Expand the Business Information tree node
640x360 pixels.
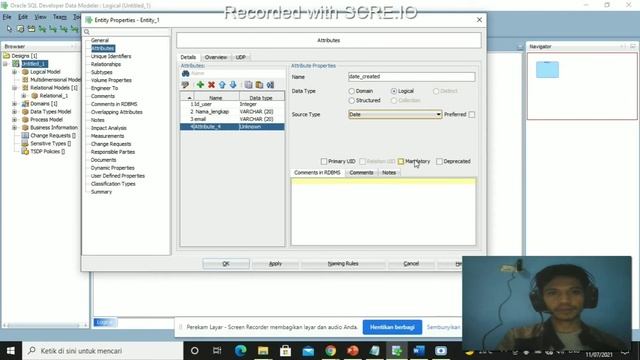click(15, 127)
